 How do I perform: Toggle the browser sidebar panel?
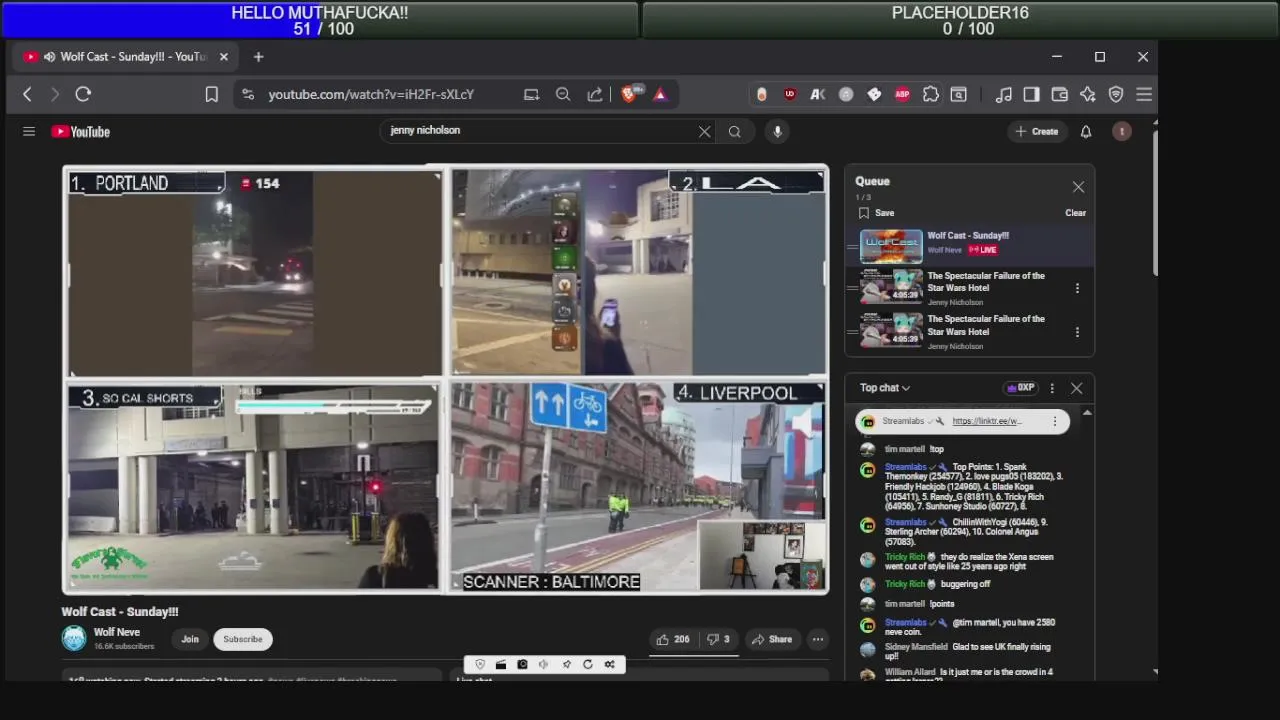[1031, 94]
